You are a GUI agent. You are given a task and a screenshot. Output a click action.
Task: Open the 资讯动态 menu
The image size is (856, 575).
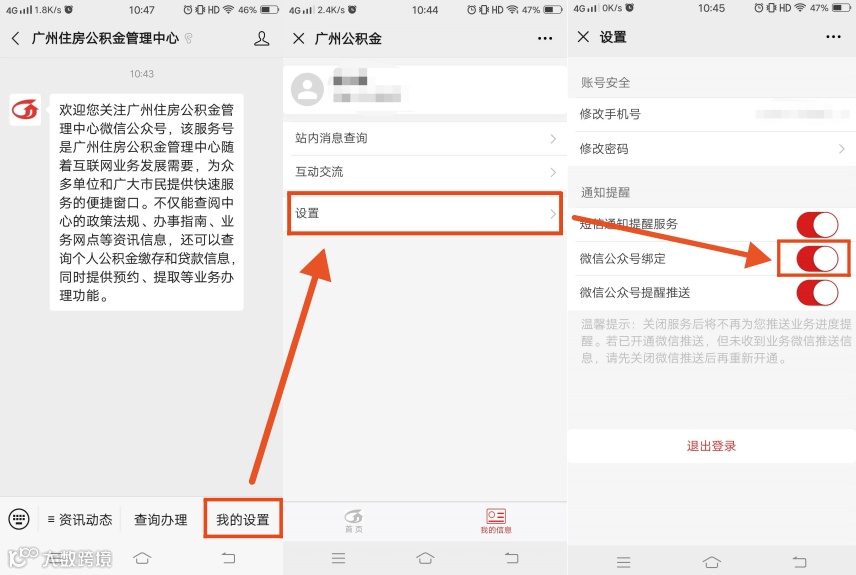80,519
